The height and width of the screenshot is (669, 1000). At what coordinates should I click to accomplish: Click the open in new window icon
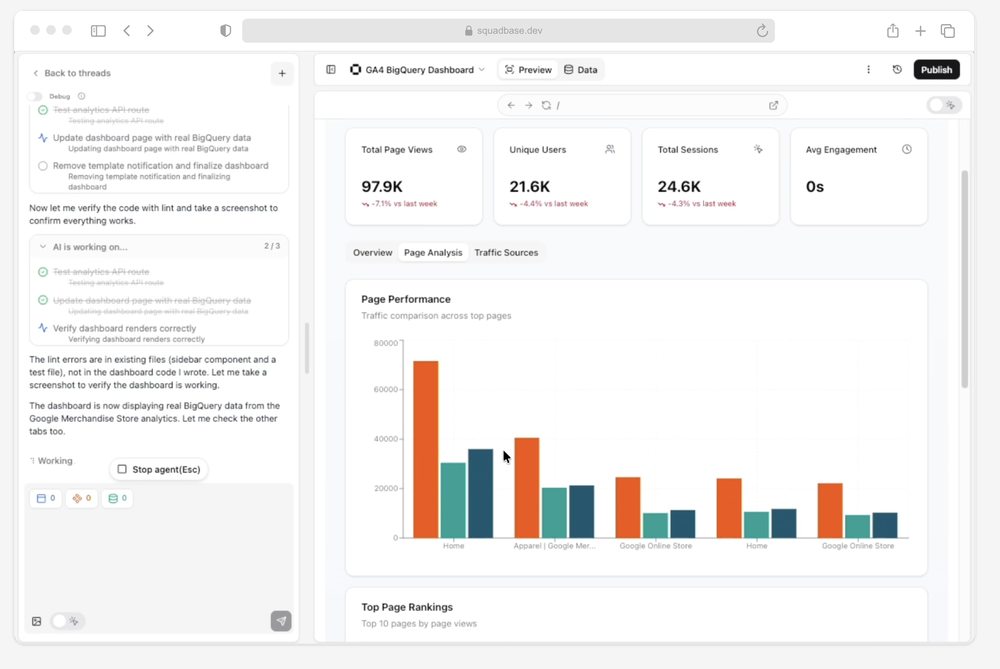pos(773,105)
